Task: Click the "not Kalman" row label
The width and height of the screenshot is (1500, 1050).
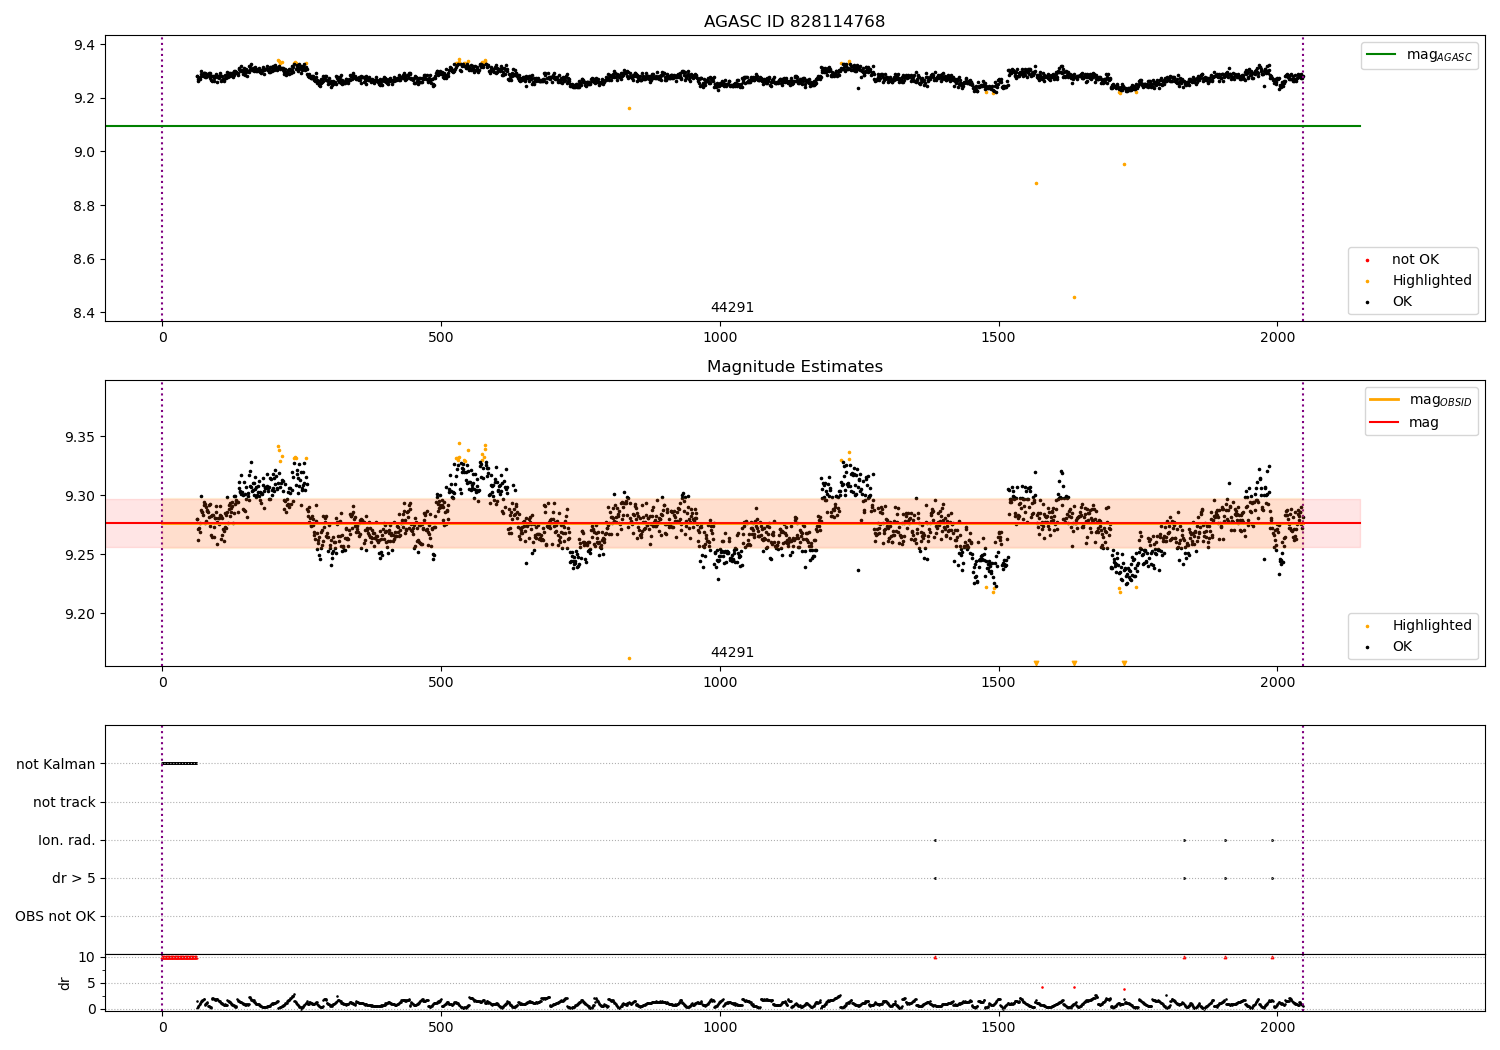Action: coord(56,765)
